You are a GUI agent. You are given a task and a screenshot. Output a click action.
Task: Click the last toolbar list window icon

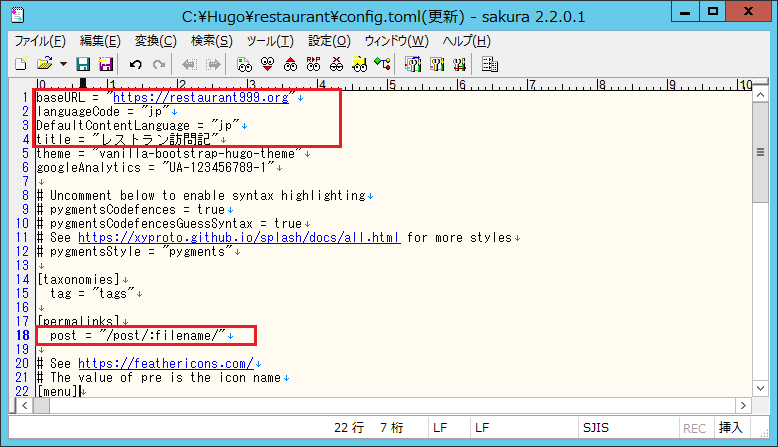490,64
